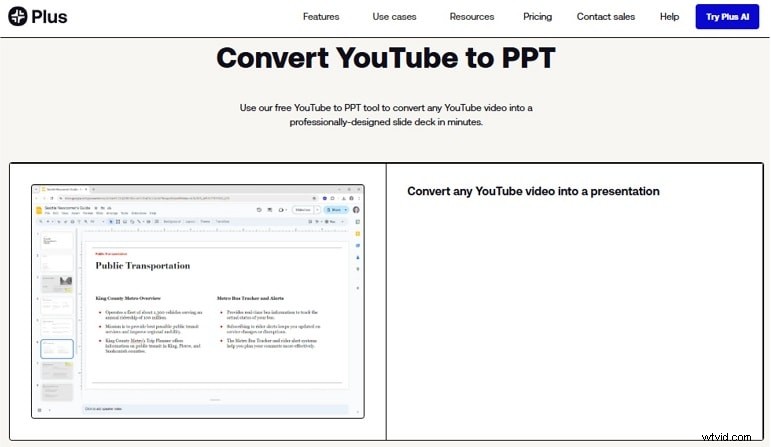Click the Slideshow button in the Slides screenshot
771x447 pixels.
[x=302, y=210]
